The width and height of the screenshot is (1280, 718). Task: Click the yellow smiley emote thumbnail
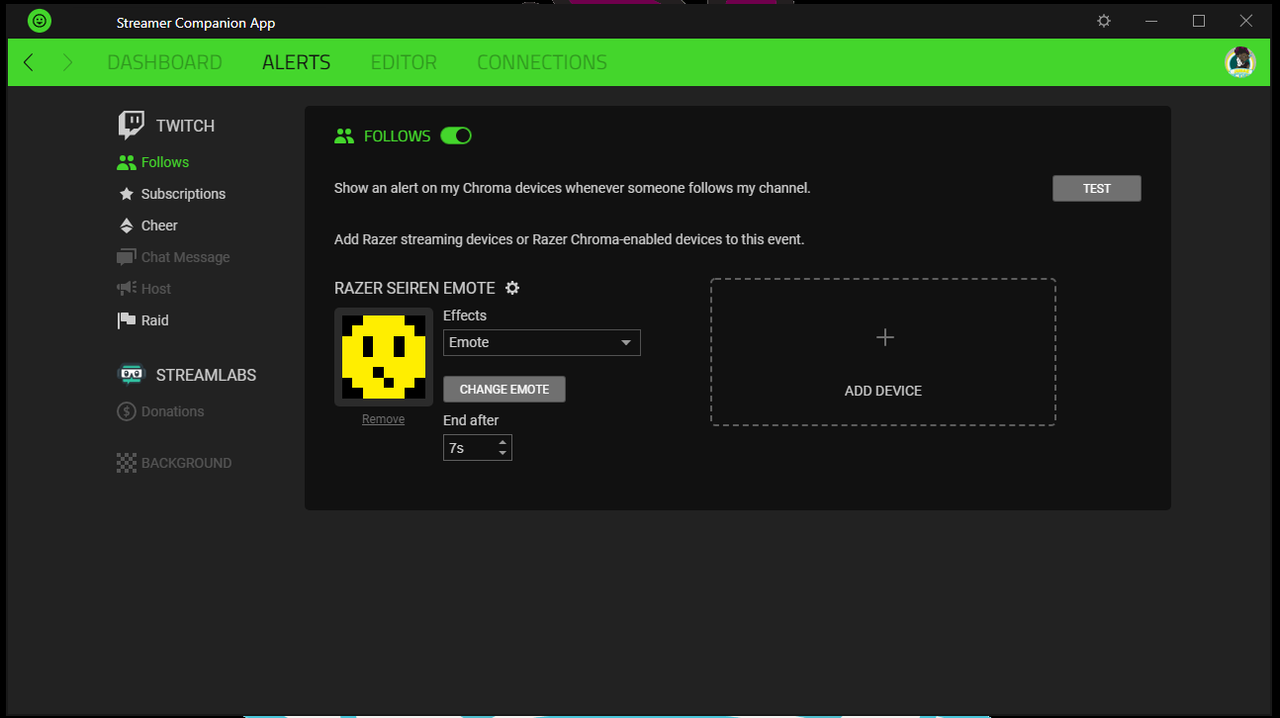pos(384,357)
